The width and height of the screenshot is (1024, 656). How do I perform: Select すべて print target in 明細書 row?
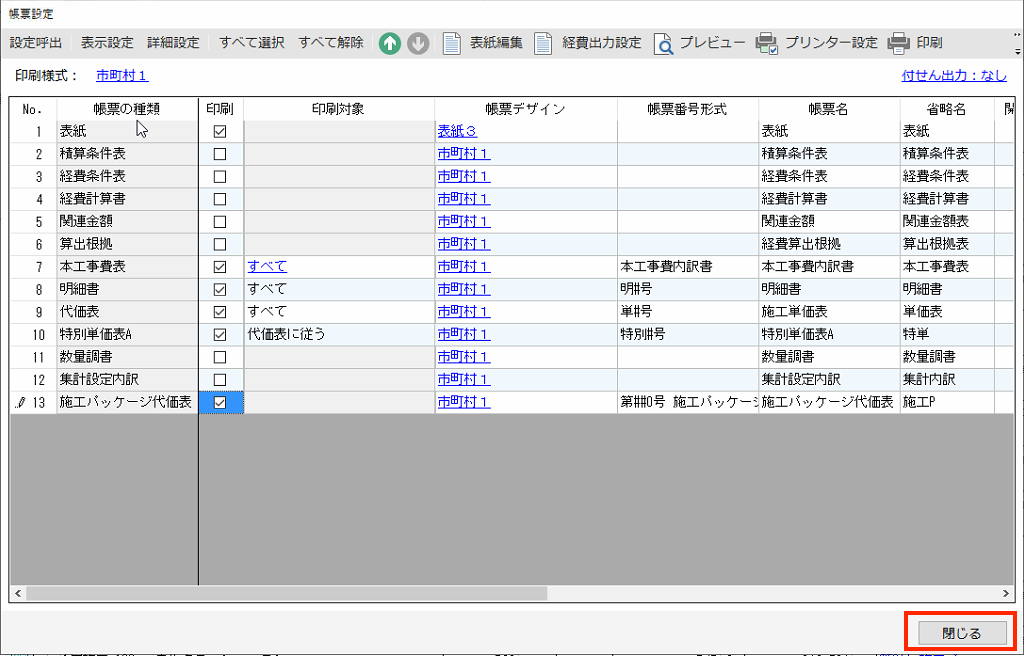[340, 289]
